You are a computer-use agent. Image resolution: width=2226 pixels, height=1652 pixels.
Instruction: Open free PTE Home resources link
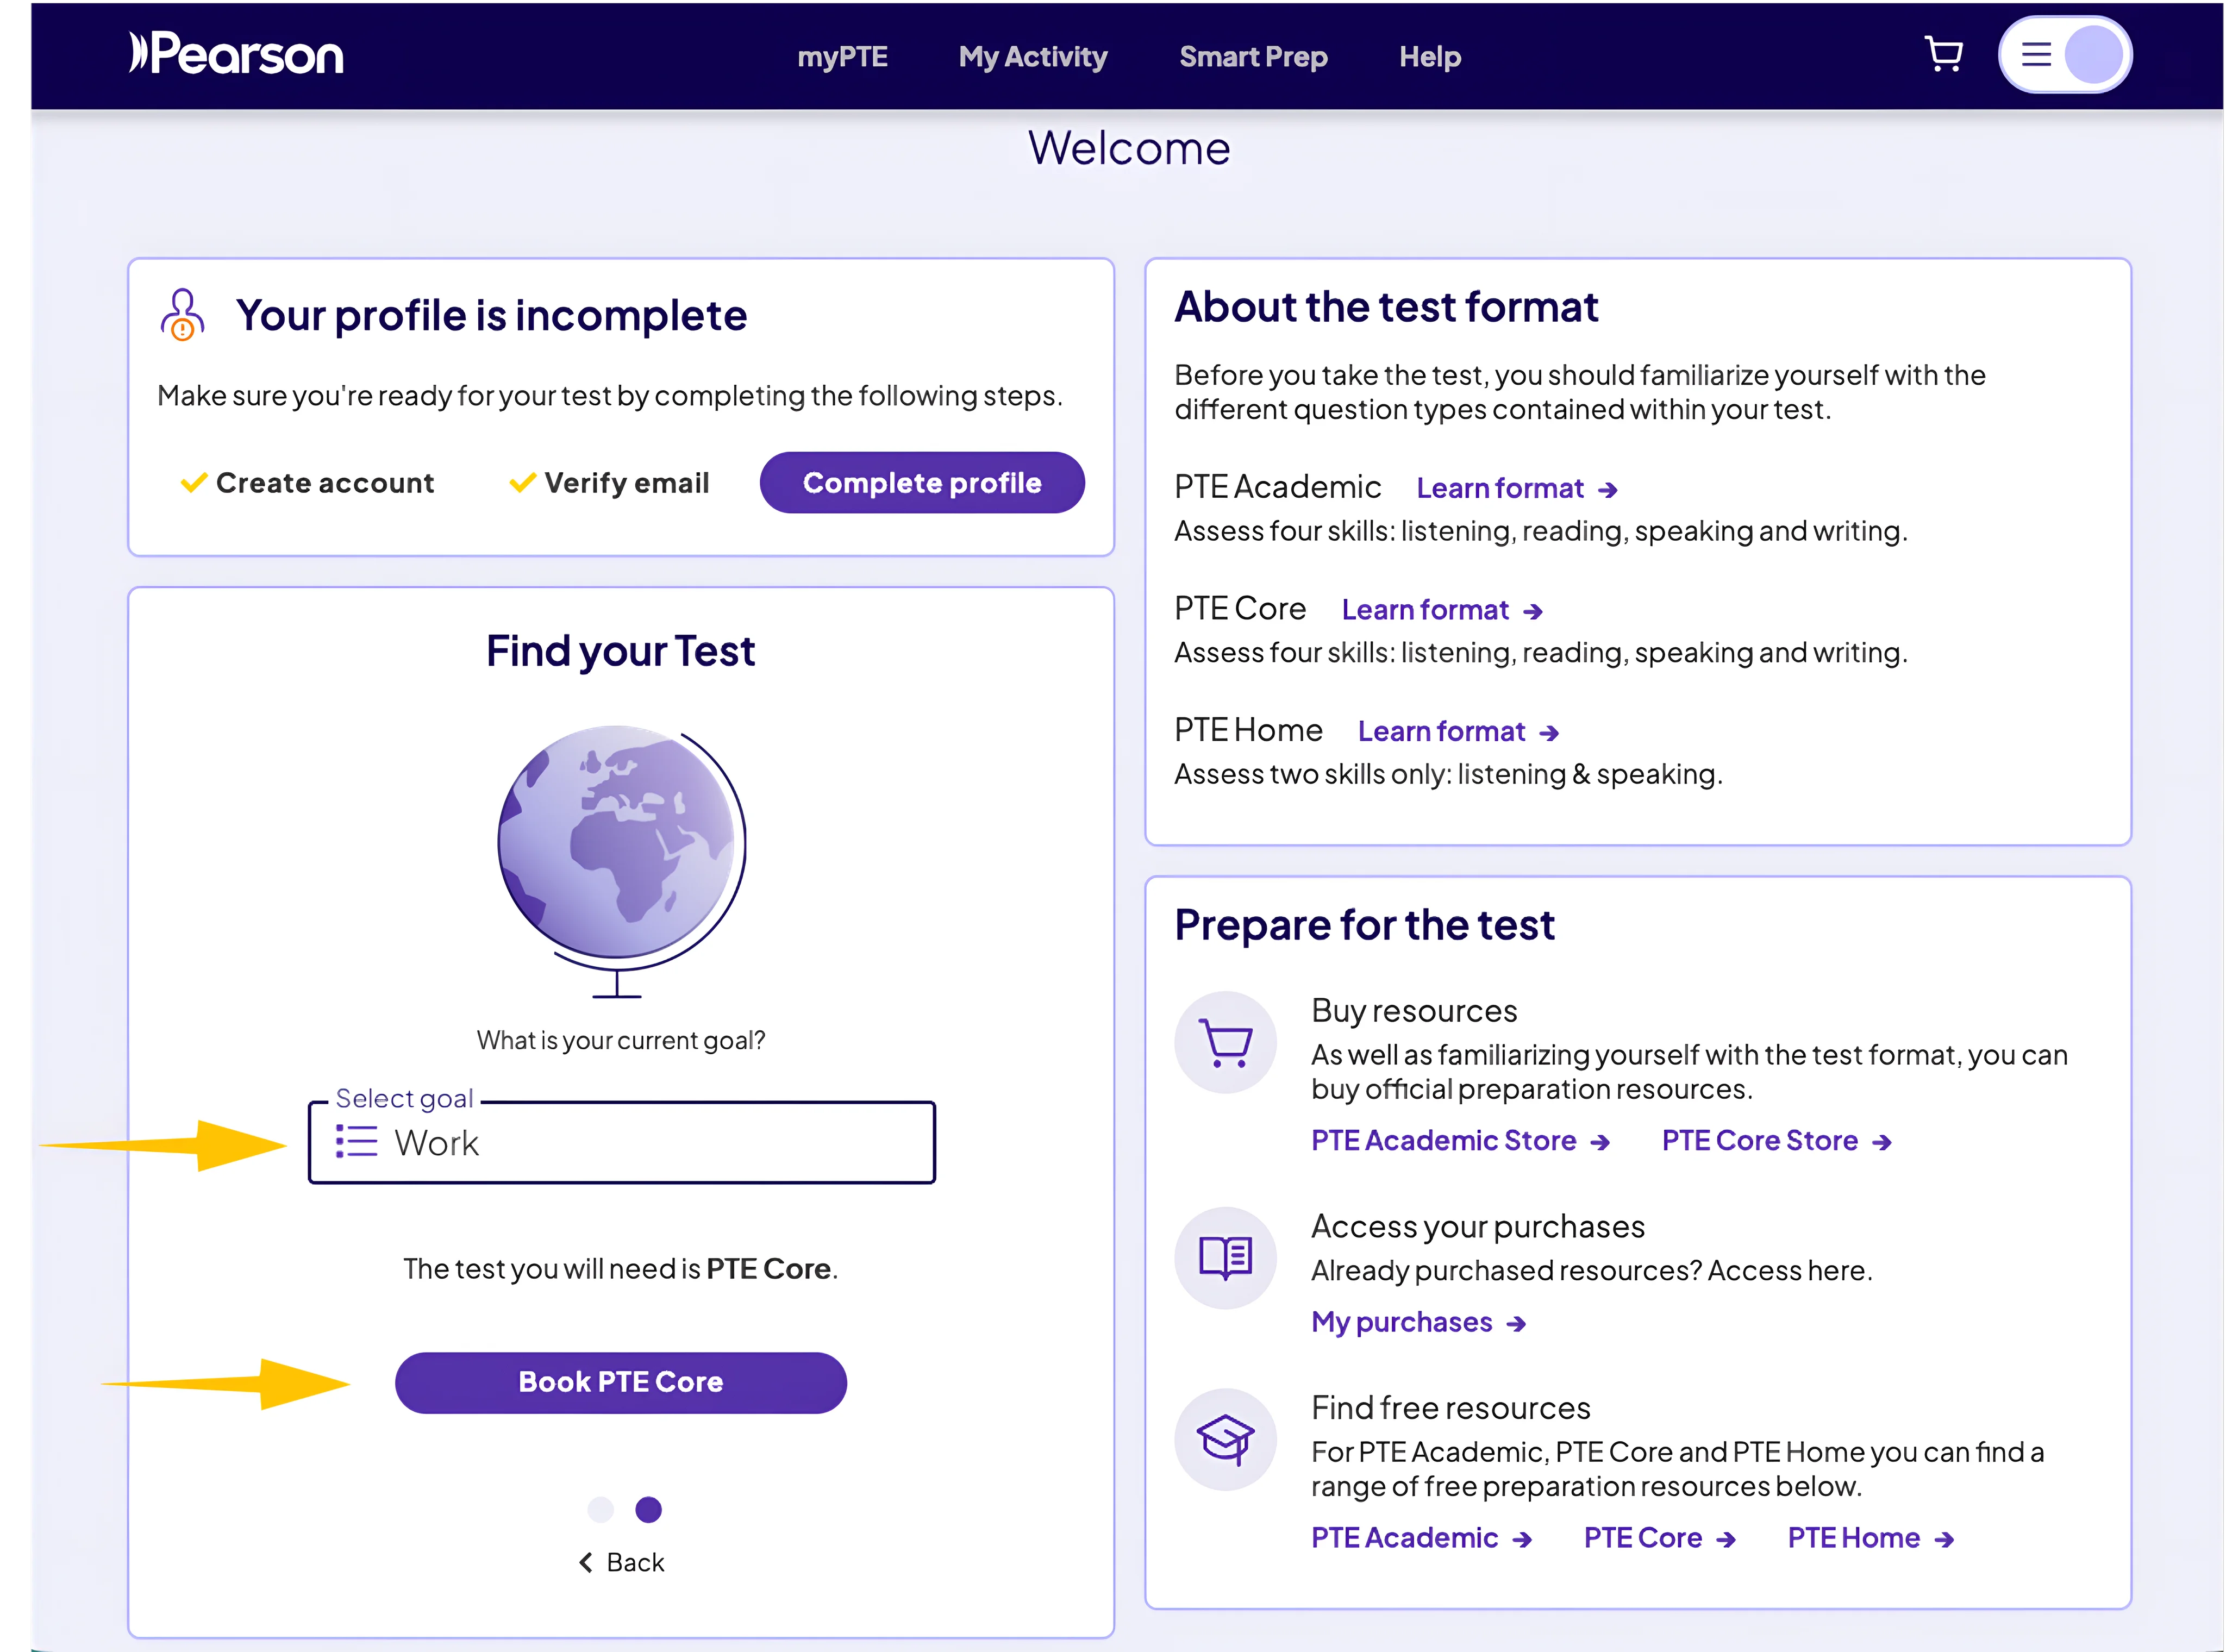coord(1853,1538)
